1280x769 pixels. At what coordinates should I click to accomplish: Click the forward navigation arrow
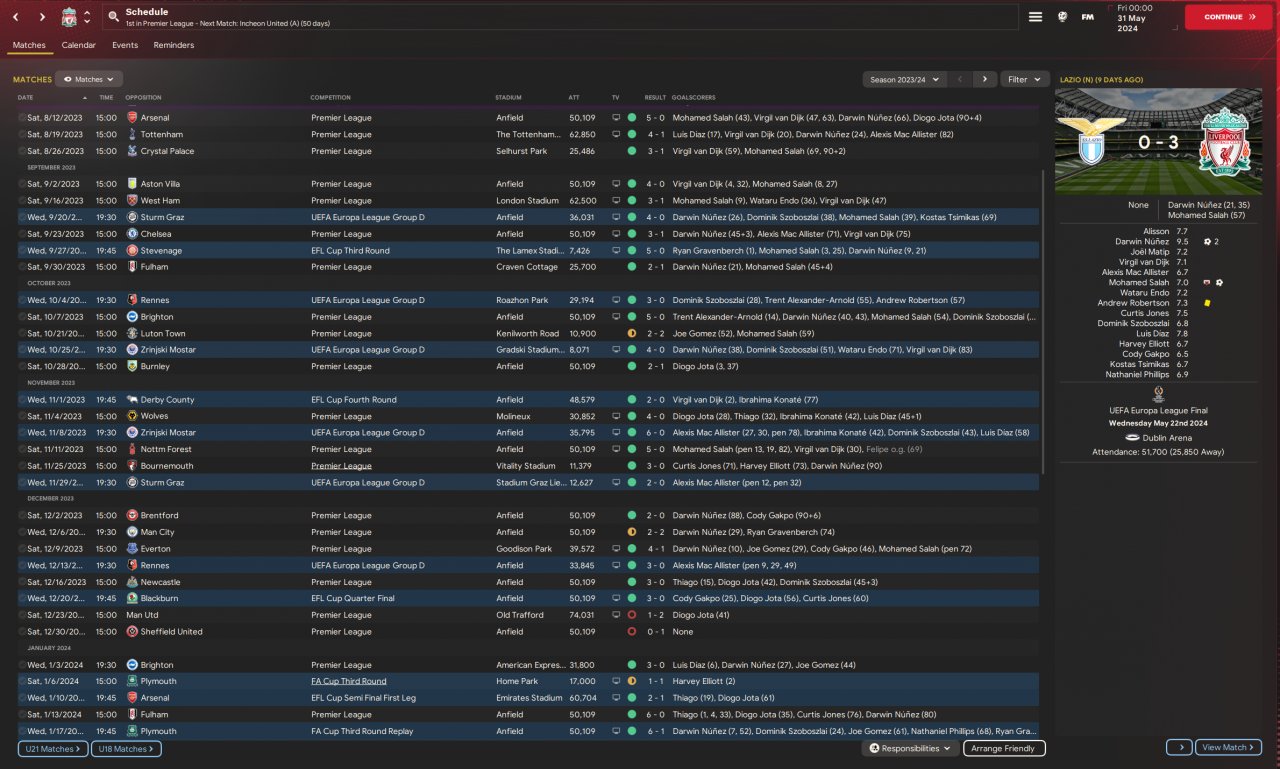coord(42,17)
